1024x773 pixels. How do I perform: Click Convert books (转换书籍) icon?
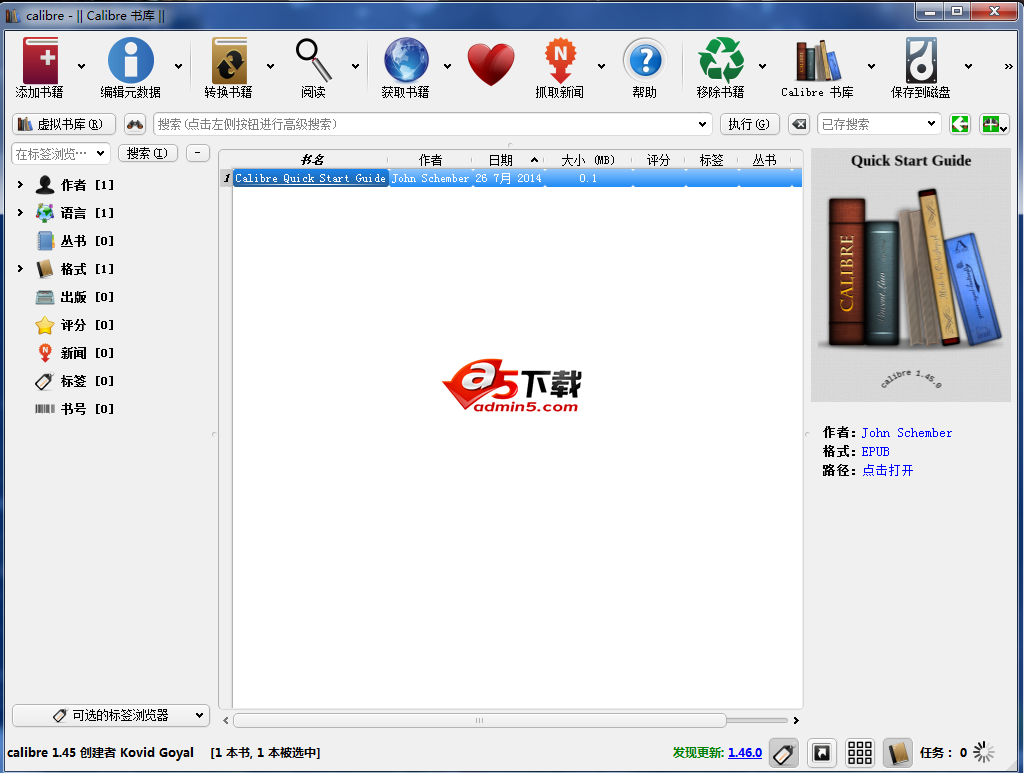(229, 60)
